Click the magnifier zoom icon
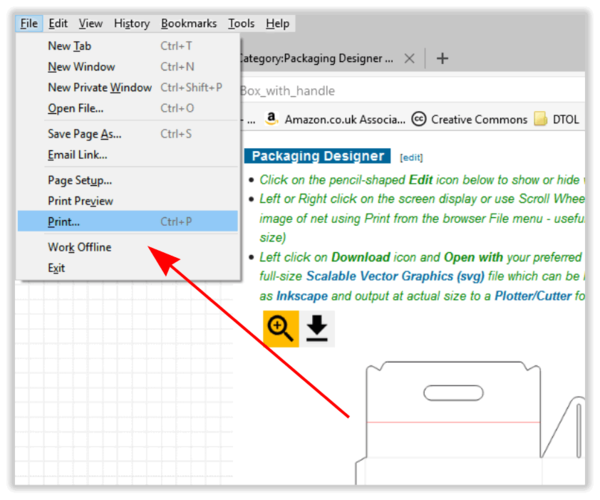The height and width of the screenshot is (500, 600). tap(280, 329)
